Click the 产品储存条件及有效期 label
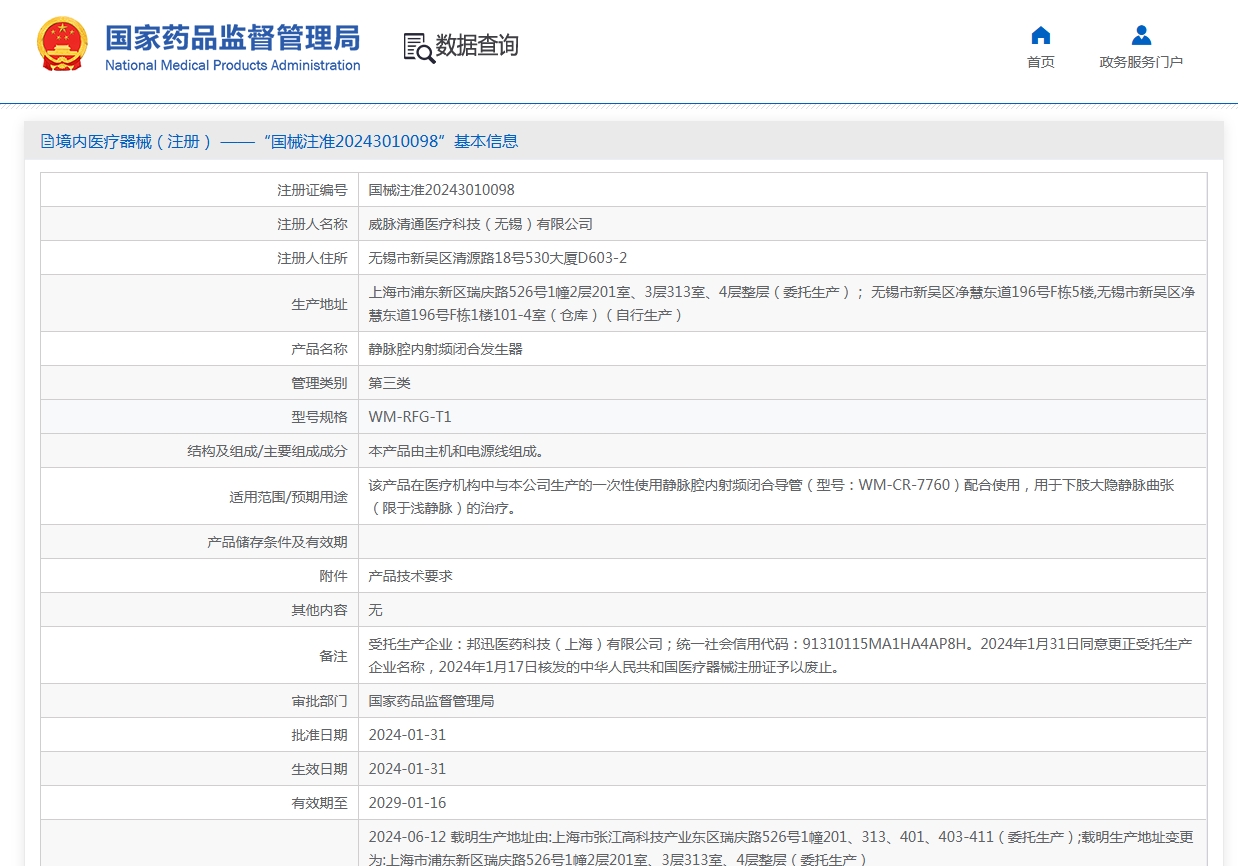The image size is (1238, 866). [277, 542]
